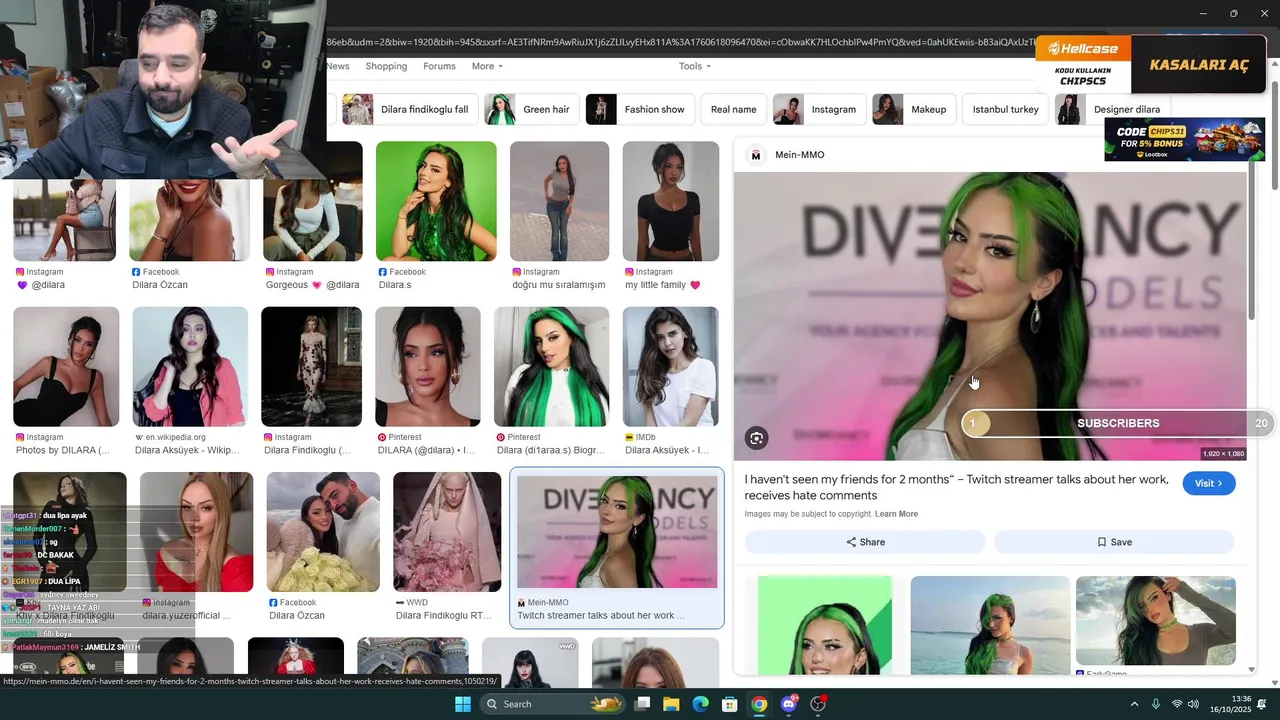Click the Save button with bookmark icon
The height and width of the screenshot is (720, 1280).
pos(1114,542)
